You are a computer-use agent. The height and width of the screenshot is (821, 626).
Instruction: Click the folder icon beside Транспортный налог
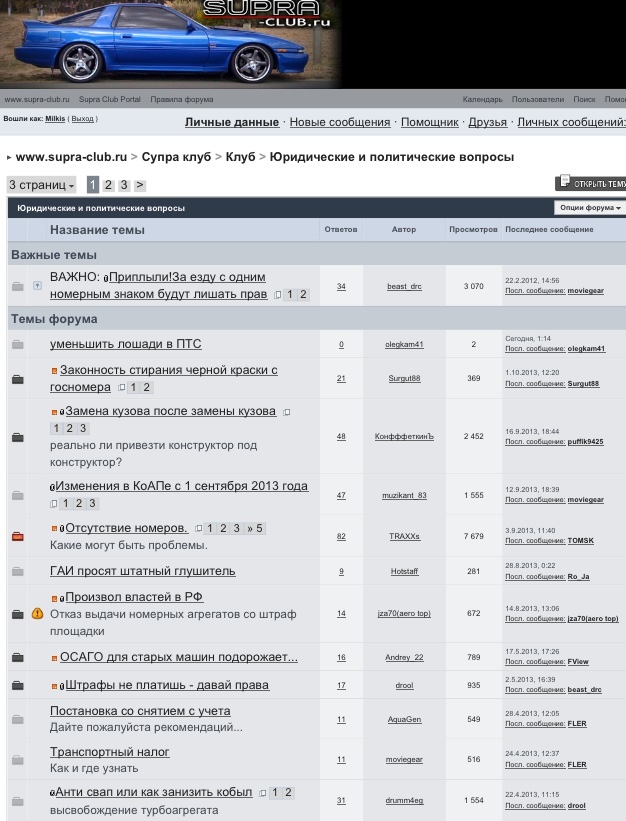point(17,760)
